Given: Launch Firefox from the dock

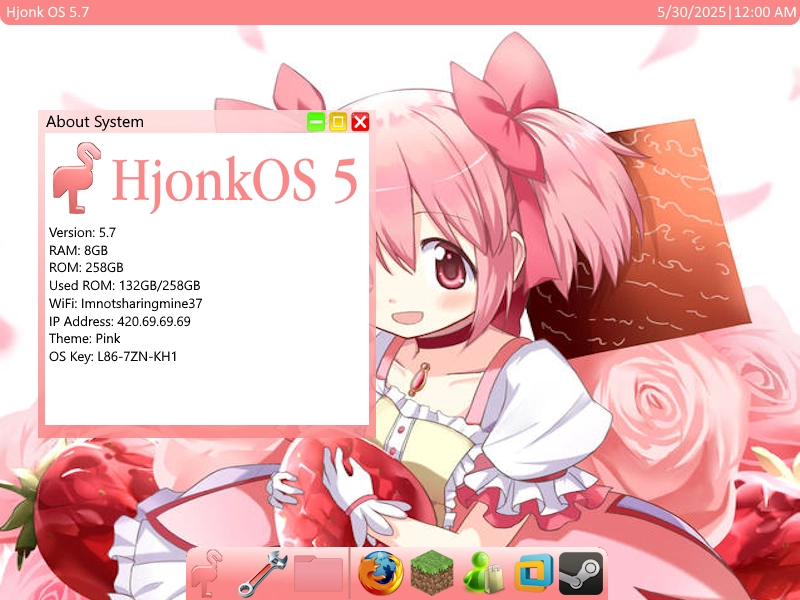Looking at the screenshot, I should tap(381, 573).
